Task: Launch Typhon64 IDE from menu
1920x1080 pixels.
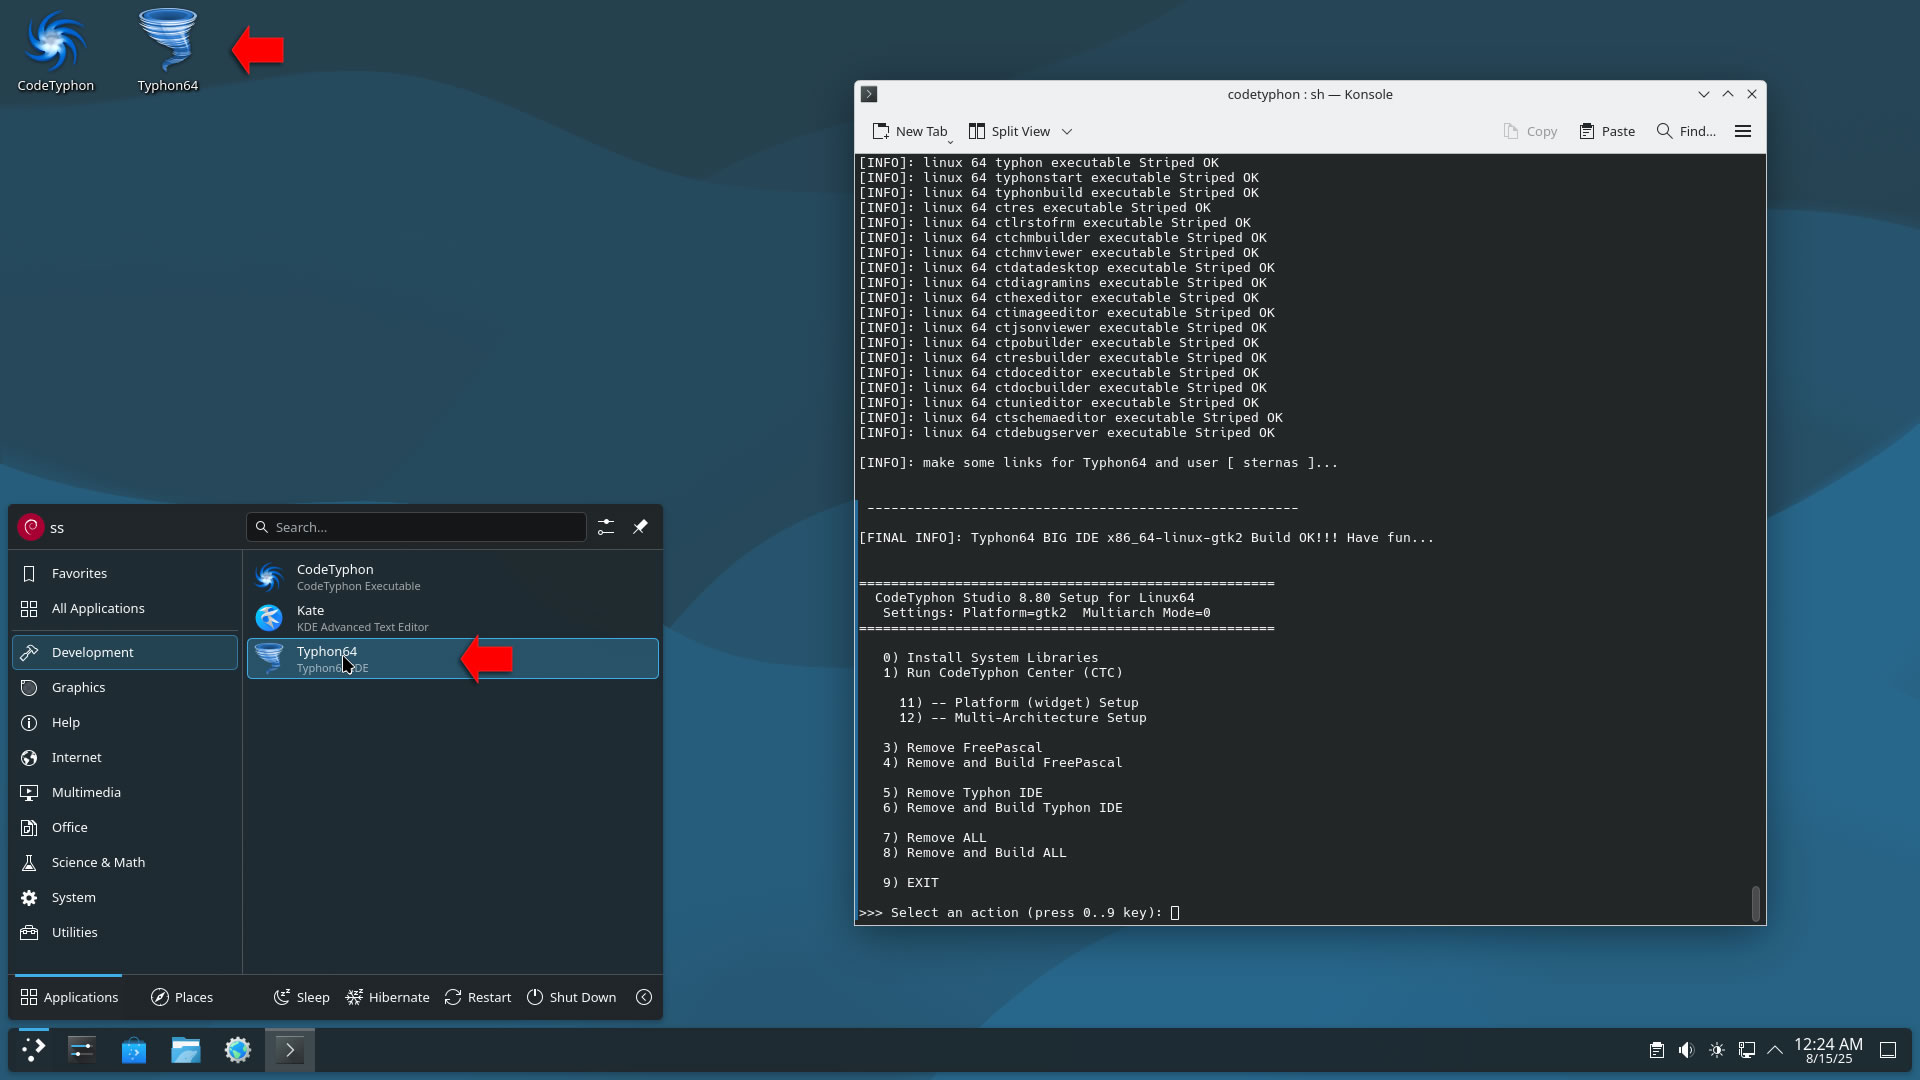Action: [453, 659]
